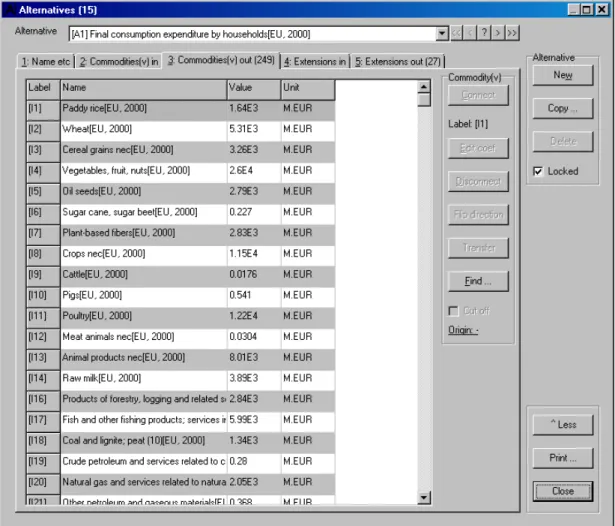The image size is (615, 526).
Task: Click scroll up arrow of commodities list
Action: click(x=424, y=86)
